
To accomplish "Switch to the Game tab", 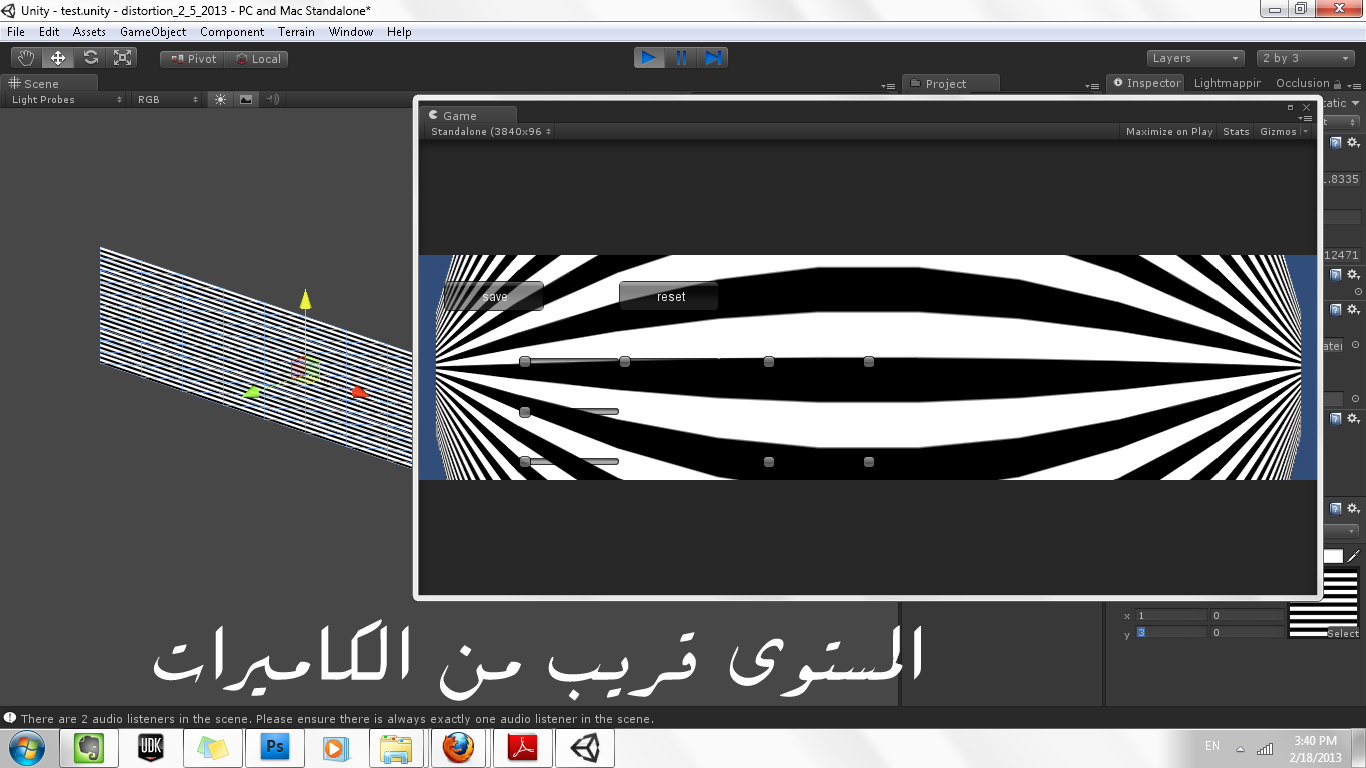I will tap(468, 115).
